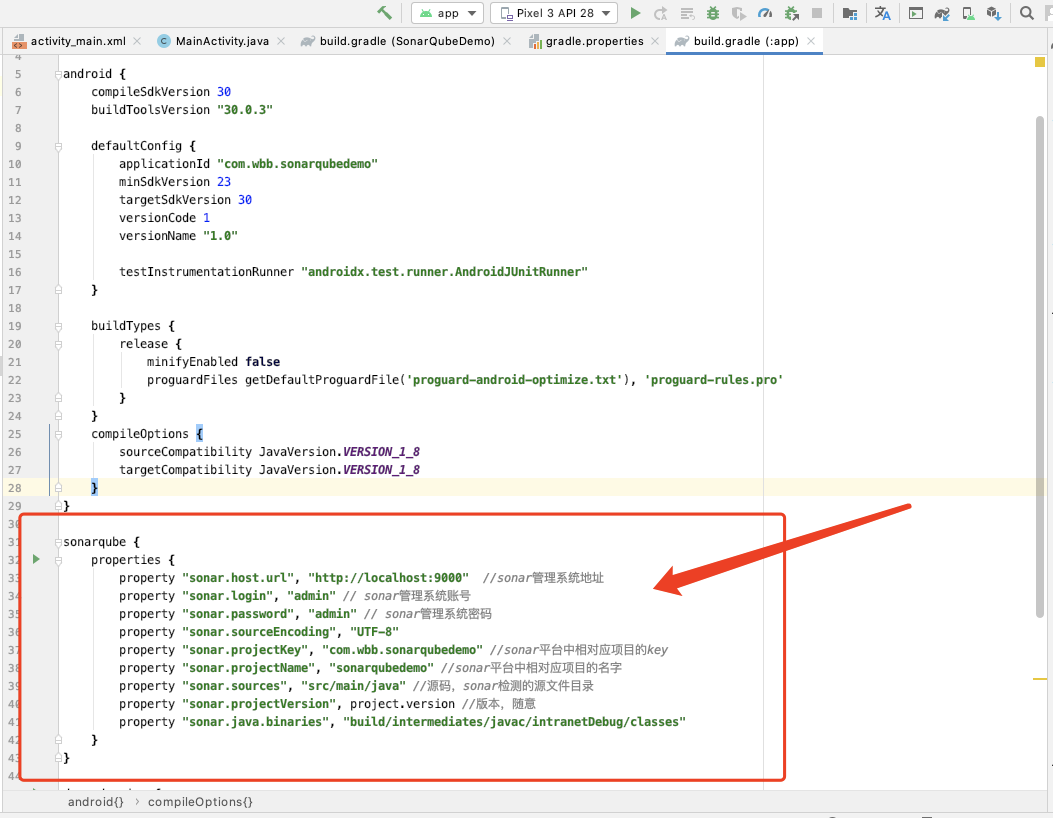
Task: Collapse the defaultConfig code block
Action: (x=58, y=145)
